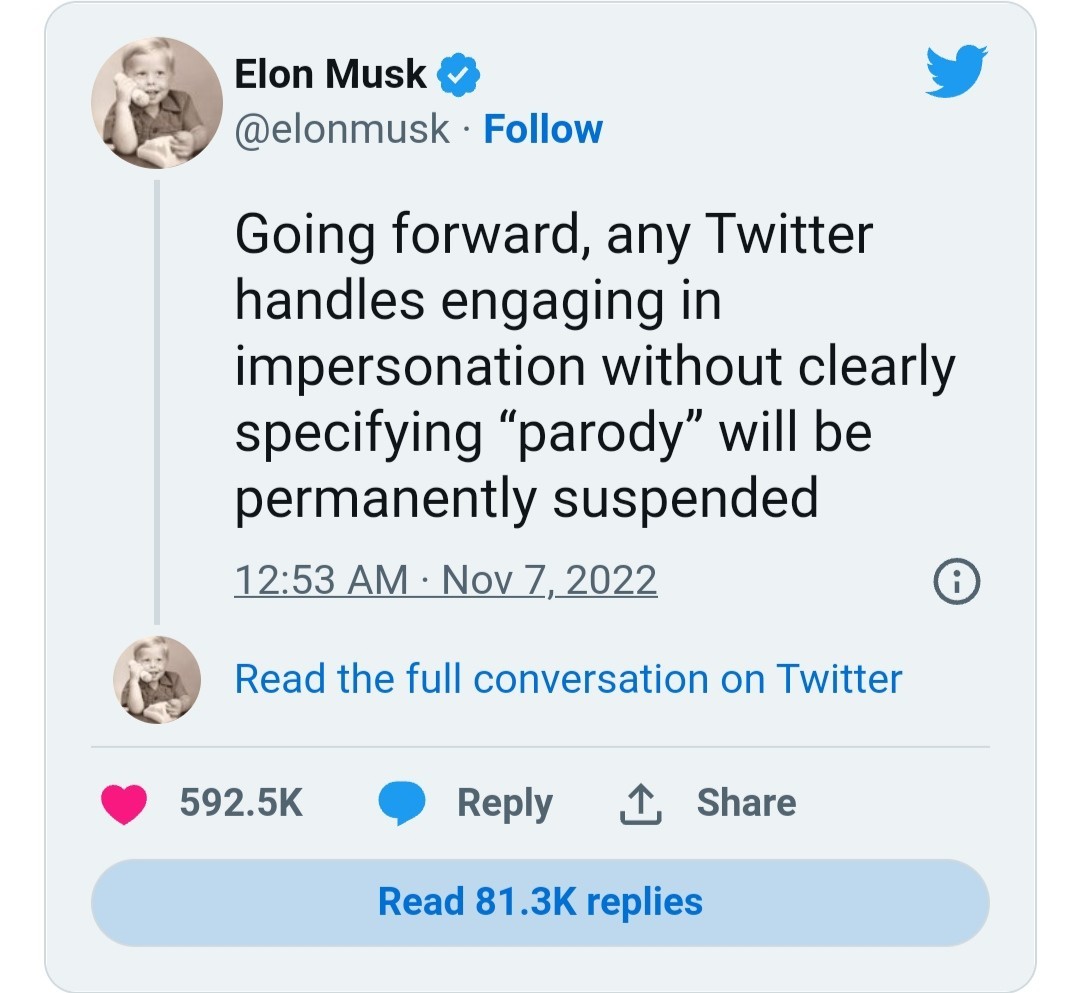The height and width of the screenshot is (993, 1080).
Task: Open the Elon Musk display name
Action: [x=330, y=75]
